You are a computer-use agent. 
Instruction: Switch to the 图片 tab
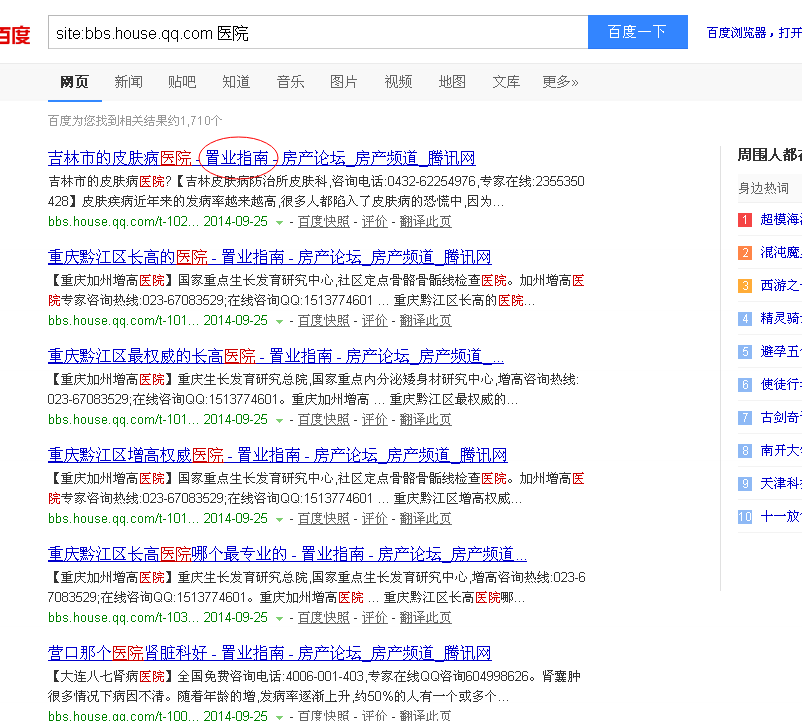344,82
